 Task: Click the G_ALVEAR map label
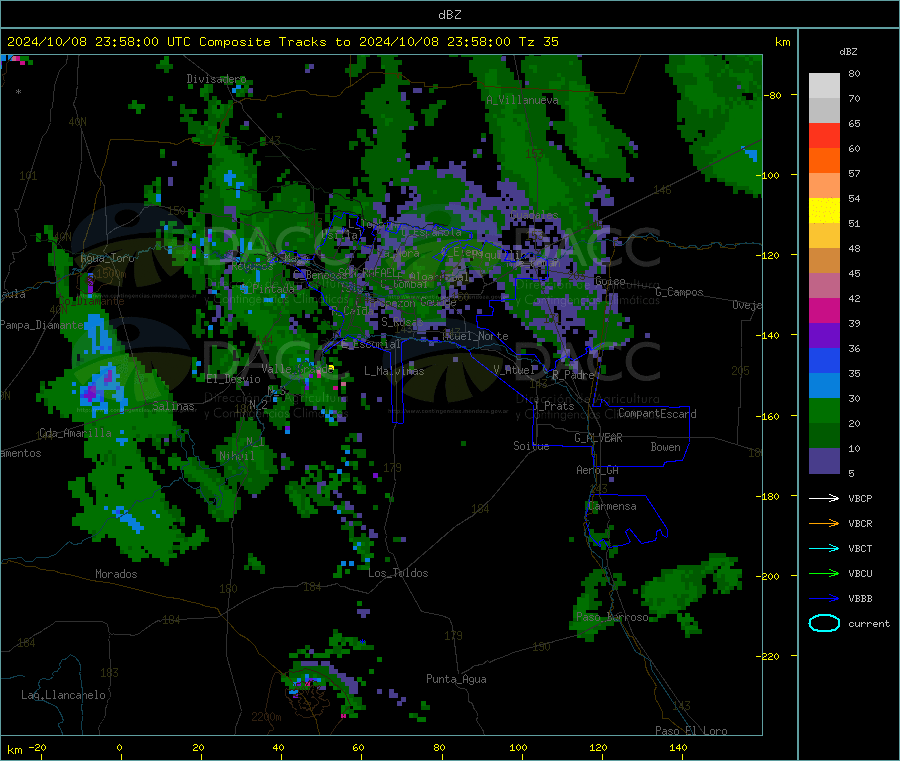click(598, 438)
